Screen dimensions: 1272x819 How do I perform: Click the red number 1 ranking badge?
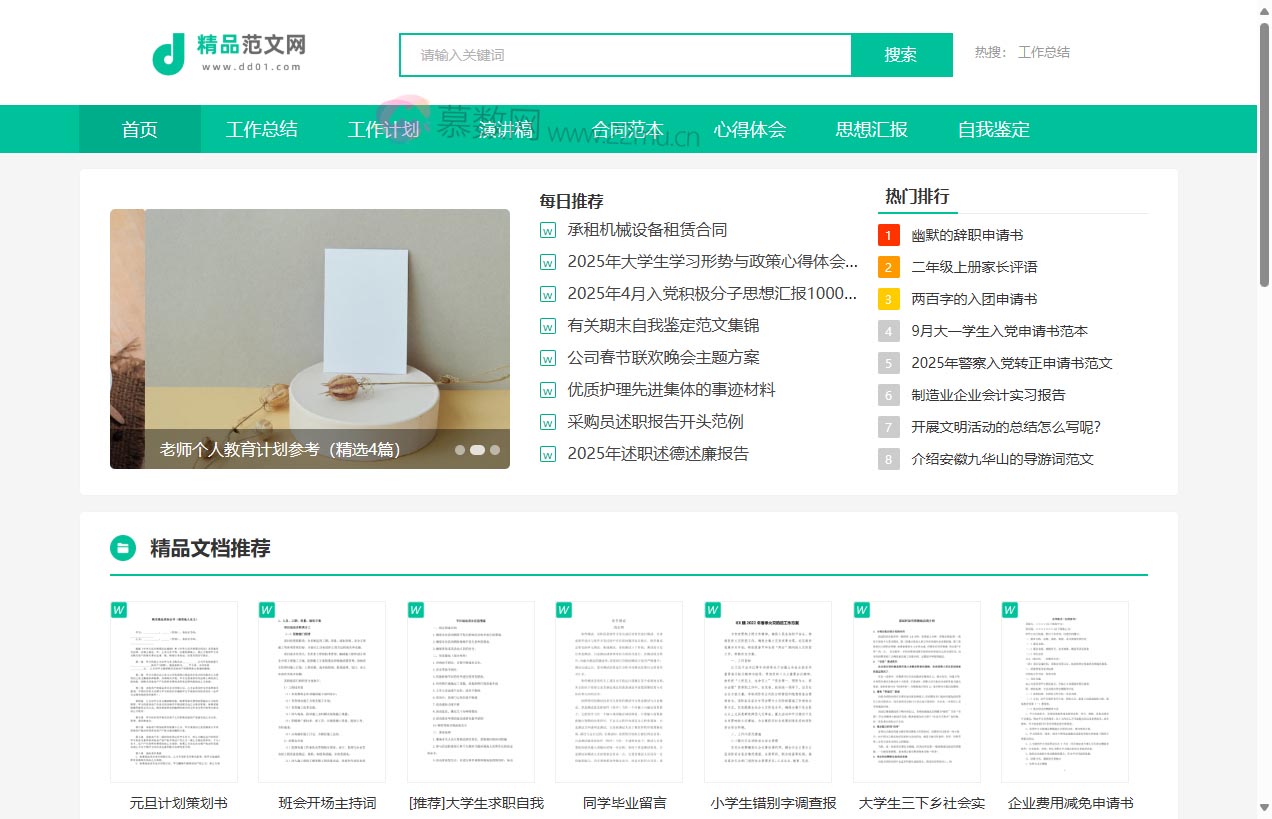pos(888,235)
